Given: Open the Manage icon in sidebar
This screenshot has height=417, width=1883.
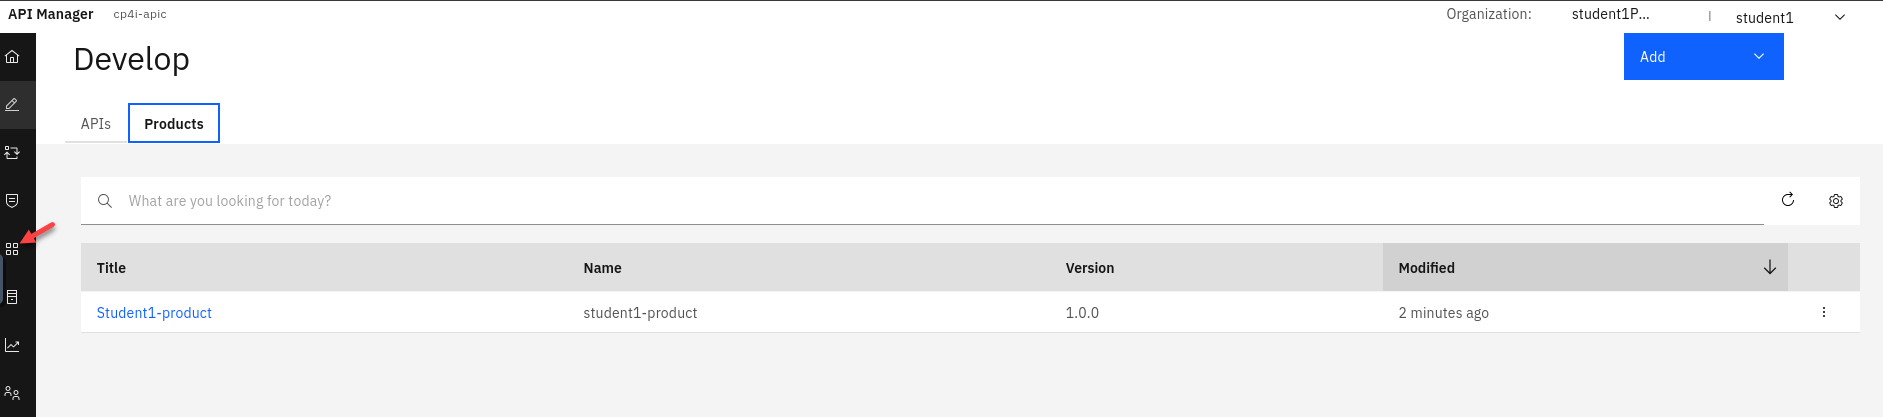Looking at the screenshot, I should (13, 153).
